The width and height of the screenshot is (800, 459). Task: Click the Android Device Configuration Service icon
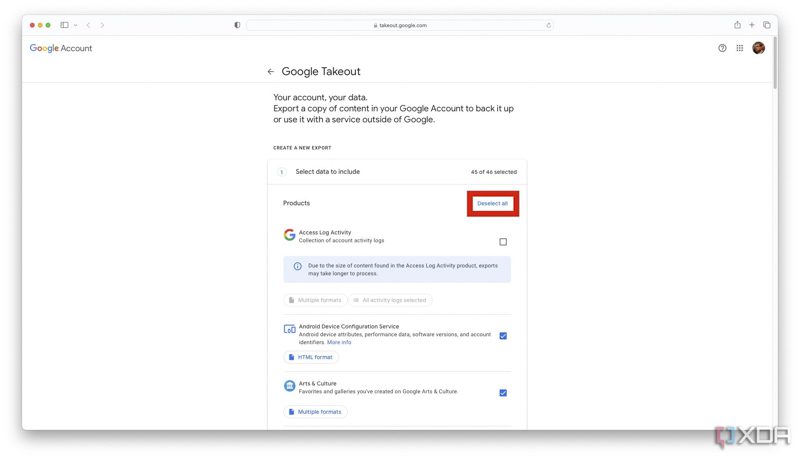(289, 329)
